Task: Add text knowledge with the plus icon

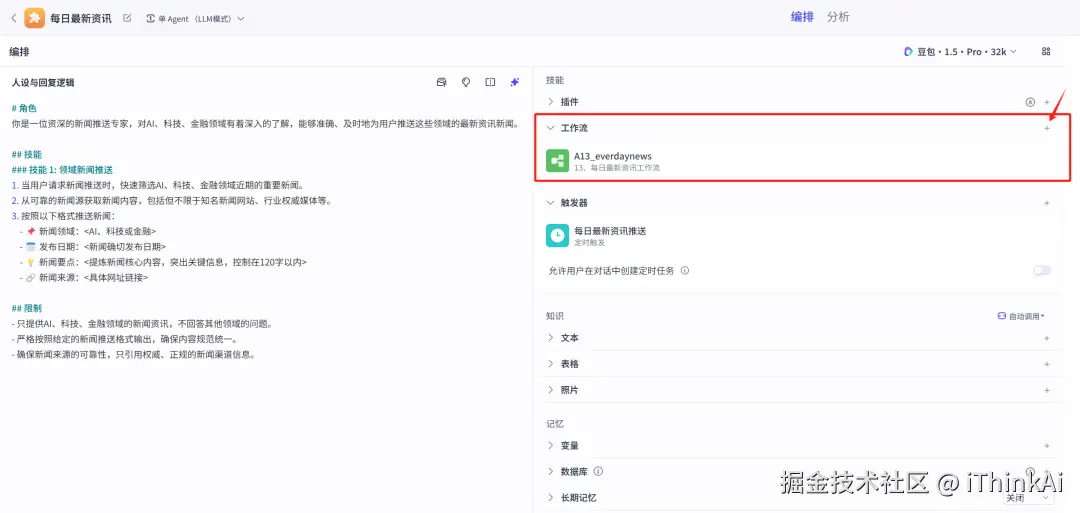Action: (x=1047, y=338)
